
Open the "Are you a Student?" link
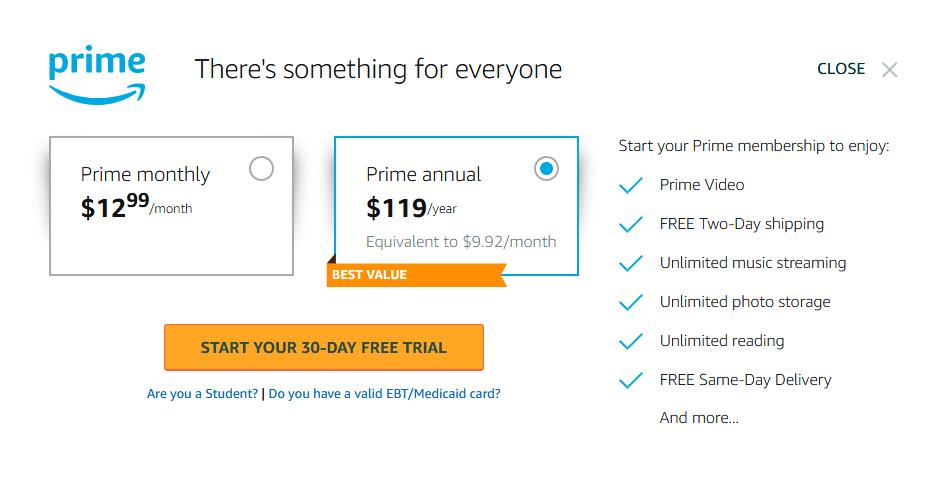pos(202,394)
